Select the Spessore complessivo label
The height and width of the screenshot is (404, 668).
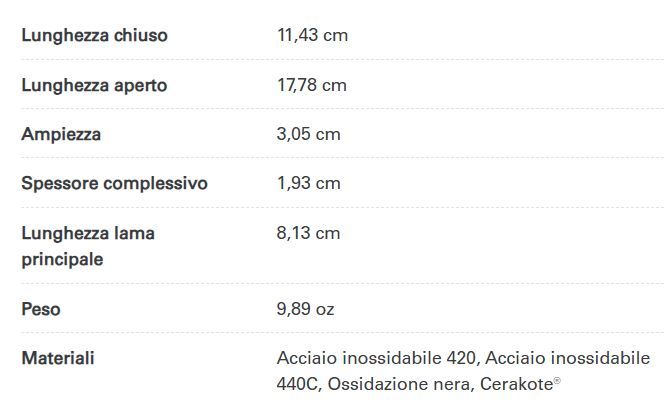(114, 184)
